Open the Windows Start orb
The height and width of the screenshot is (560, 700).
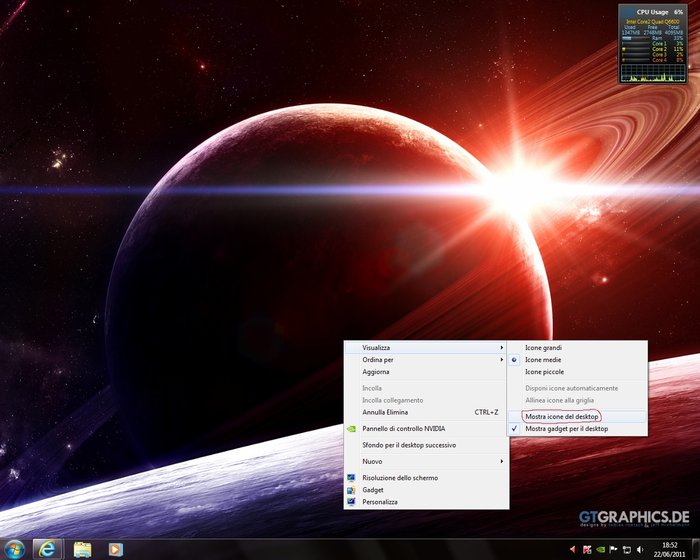coord(15,549)
